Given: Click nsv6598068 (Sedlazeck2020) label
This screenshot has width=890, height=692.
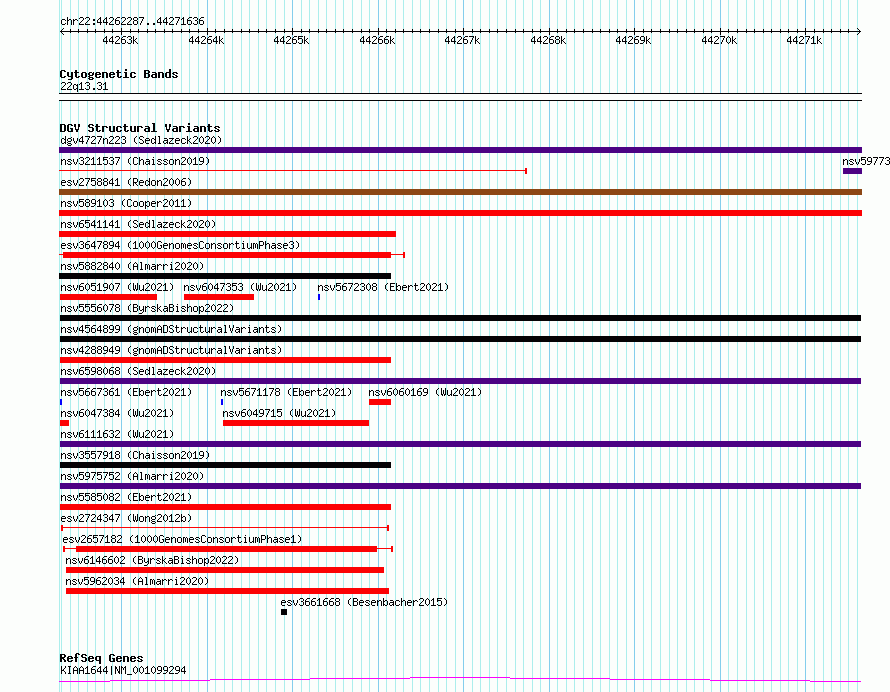Looking at the screenshot, I should click(138, 371).
